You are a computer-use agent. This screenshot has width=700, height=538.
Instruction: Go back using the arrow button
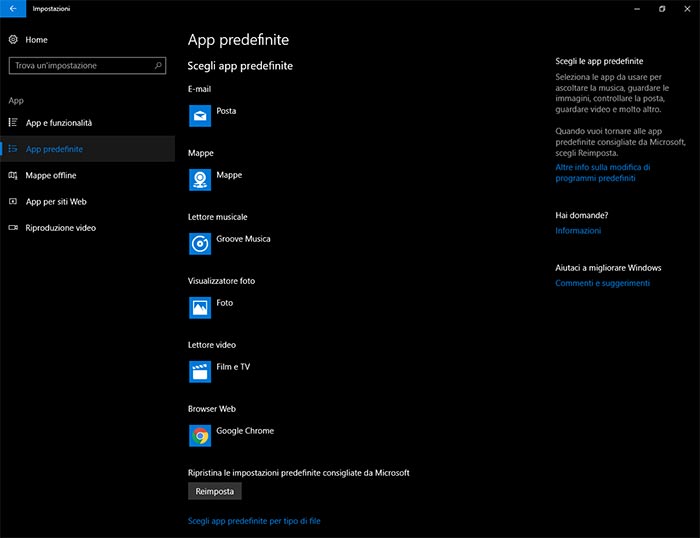click(12, 8)
